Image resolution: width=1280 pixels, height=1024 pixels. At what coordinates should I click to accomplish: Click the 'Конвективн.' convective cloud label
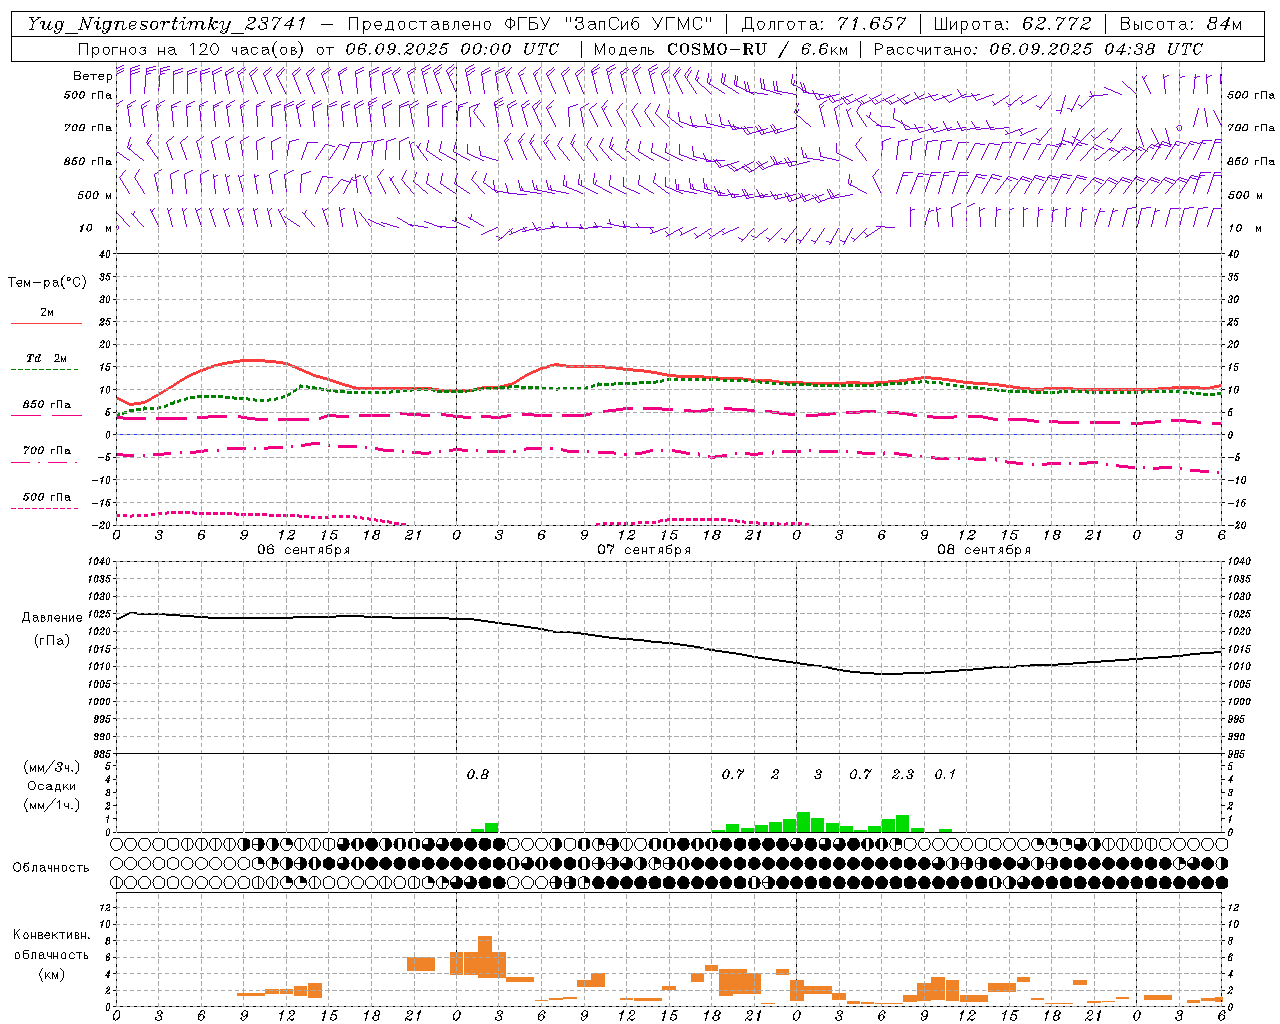(51, 935)
